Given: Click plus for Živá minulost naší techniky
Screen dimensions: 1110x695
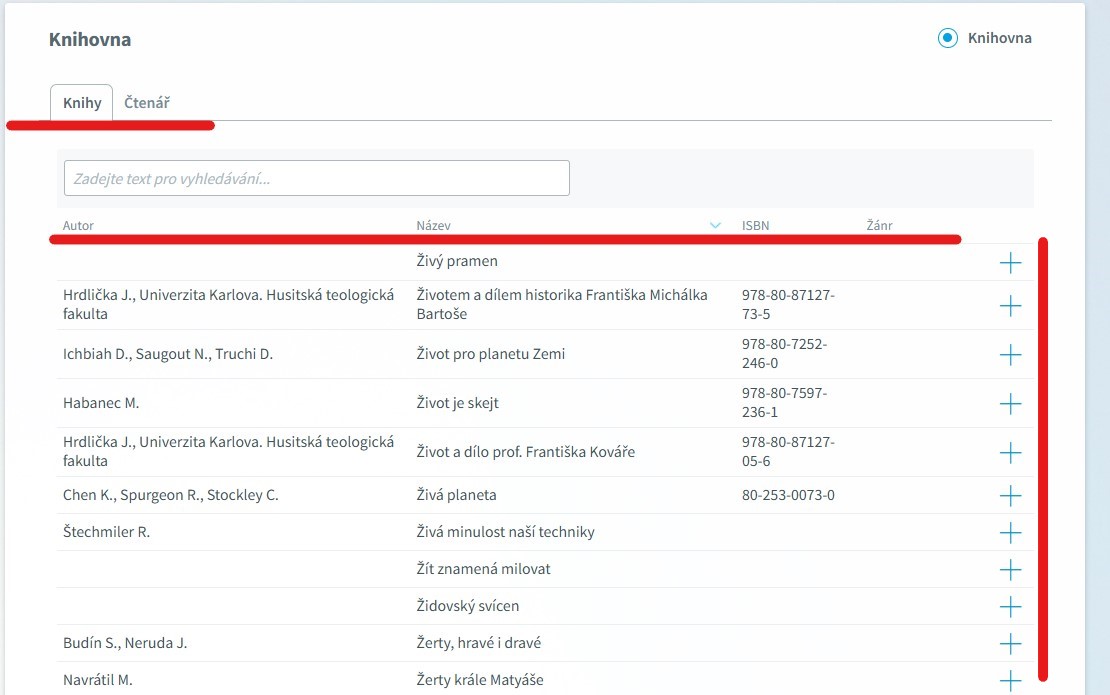Looking at the screenshot, I should [1010, 532].
